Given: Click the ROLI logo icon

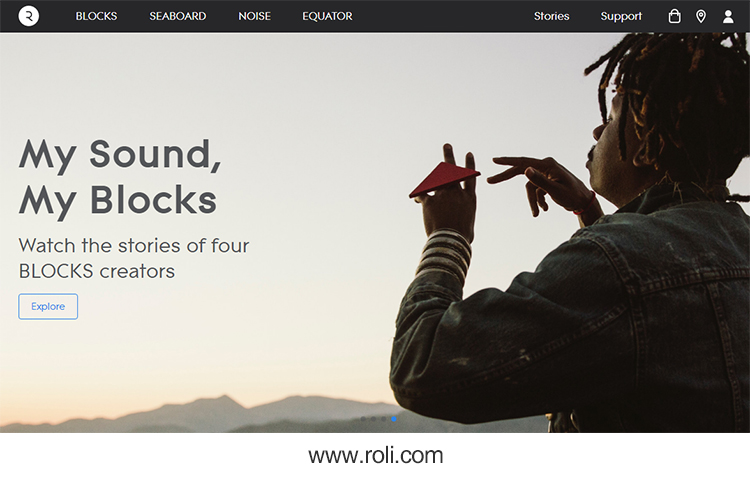Looking at the screenshot, I should coord(29,16).
